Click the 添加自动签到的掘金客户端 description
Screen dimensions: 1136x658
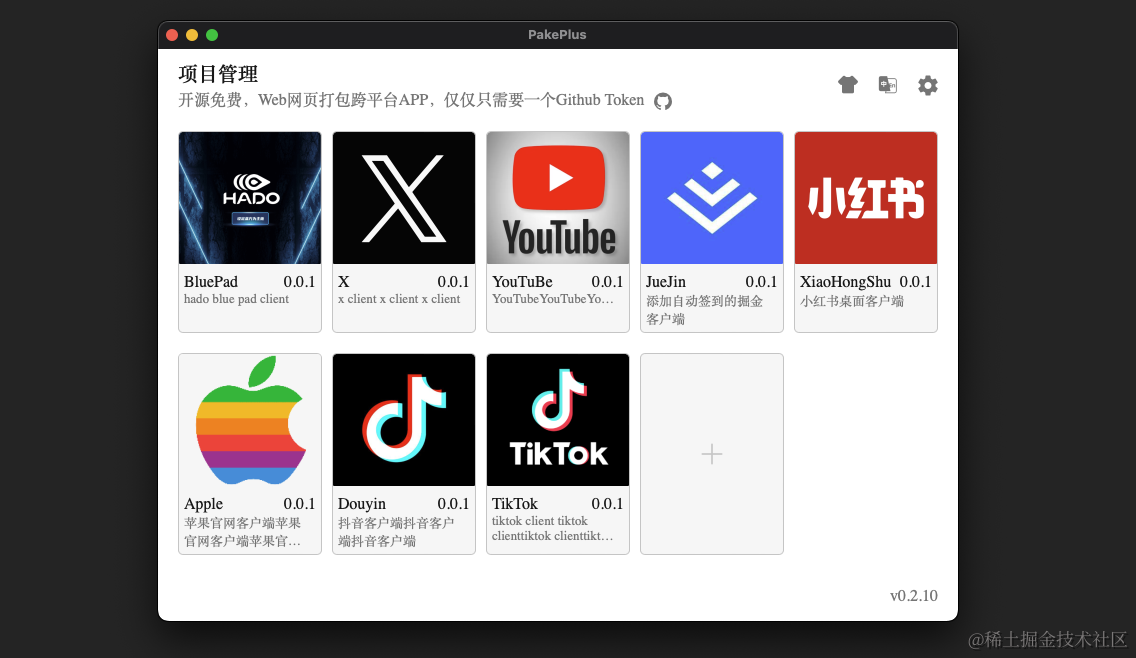click(704, 309)
